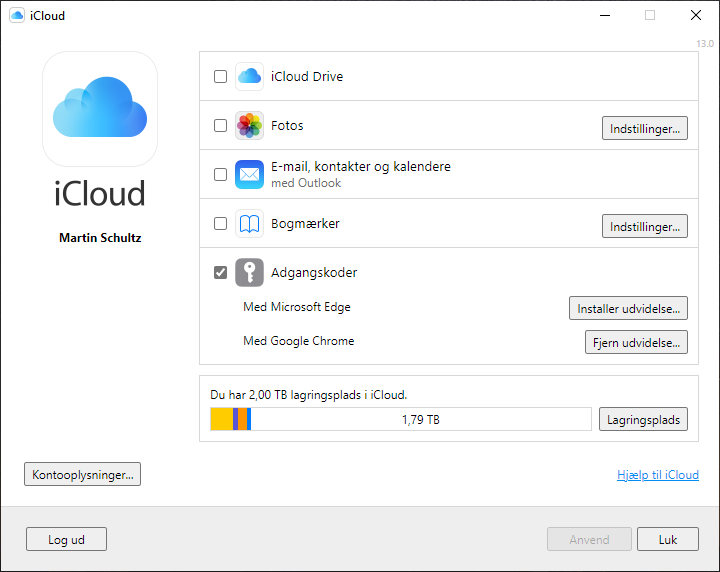Image resolution: width=720 pixels, height=572 pixels.
Task: Check E-mail, kontakter og kalendere checkbox
Action: tap(220, 174)
